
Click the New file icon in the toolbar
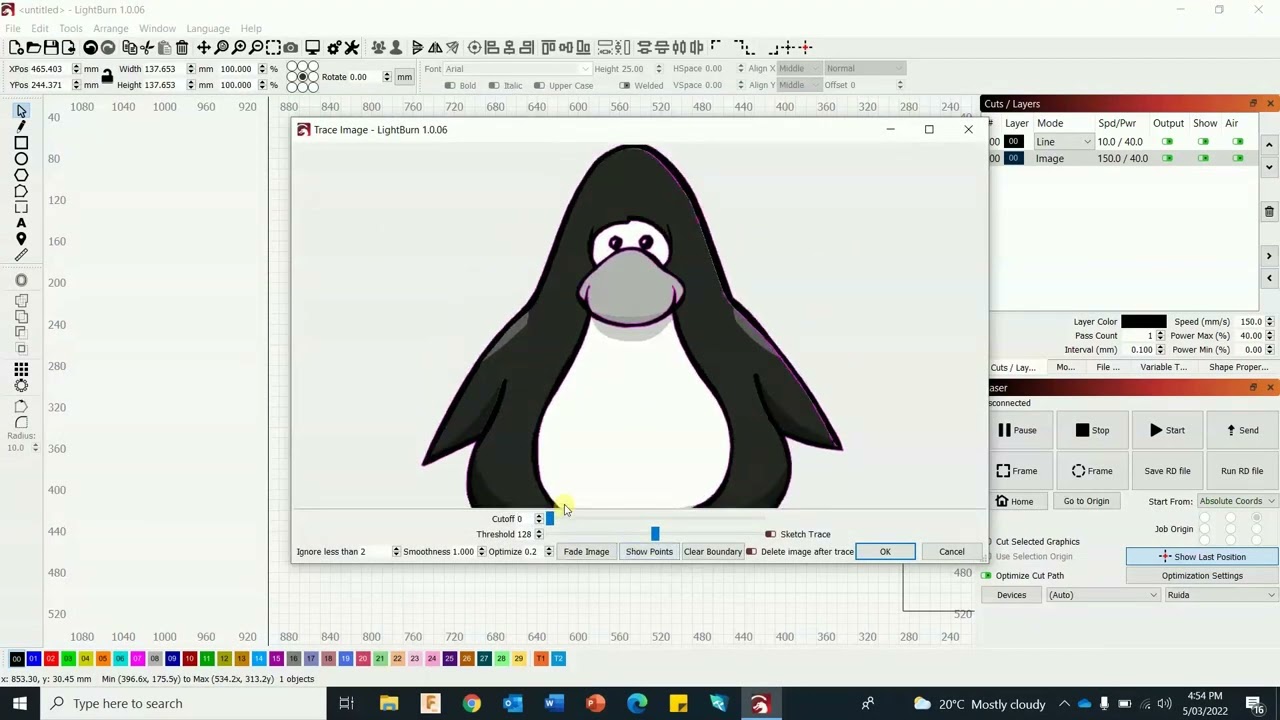tap(16, 47)
